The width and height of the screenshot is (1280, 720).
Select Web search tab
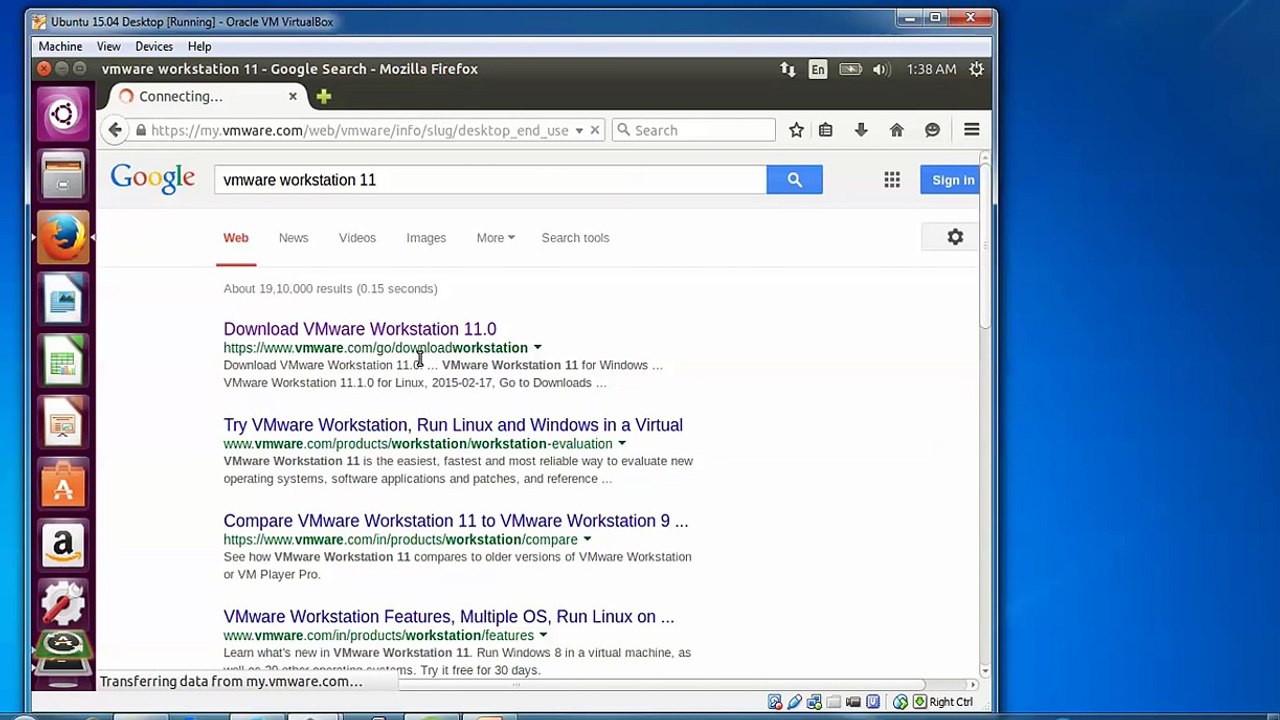point(236,238)
